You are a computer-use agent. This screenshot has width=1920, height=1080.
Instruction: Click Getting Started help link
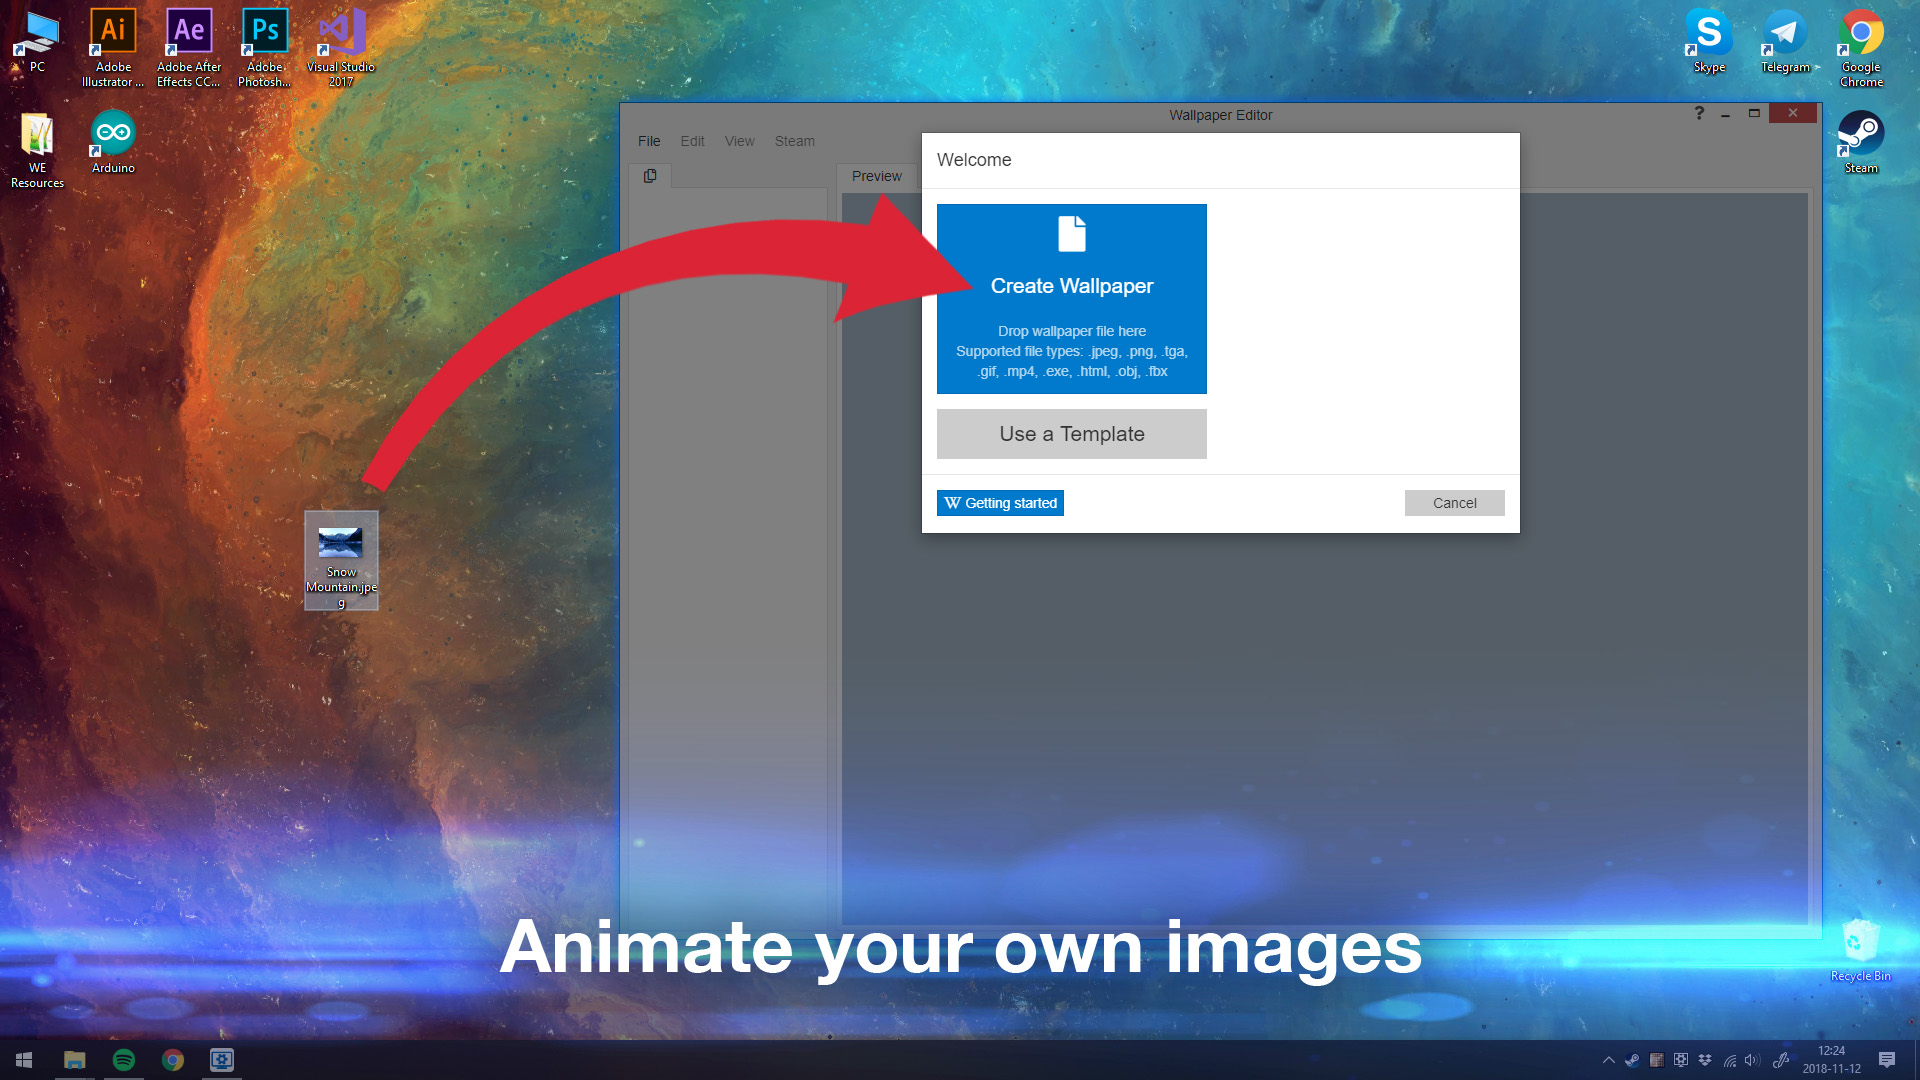pos(1000,502)
